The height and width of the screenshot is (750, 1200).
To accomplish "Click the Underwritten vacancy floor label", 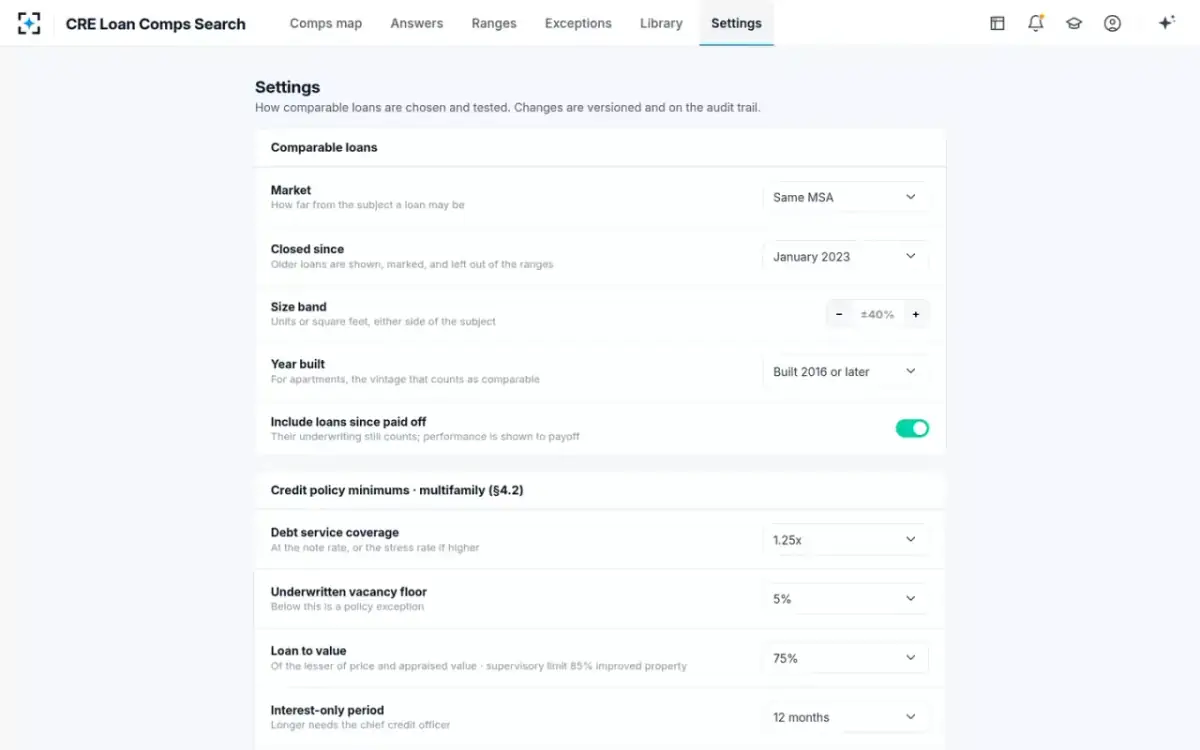I will tap(349, 591).
